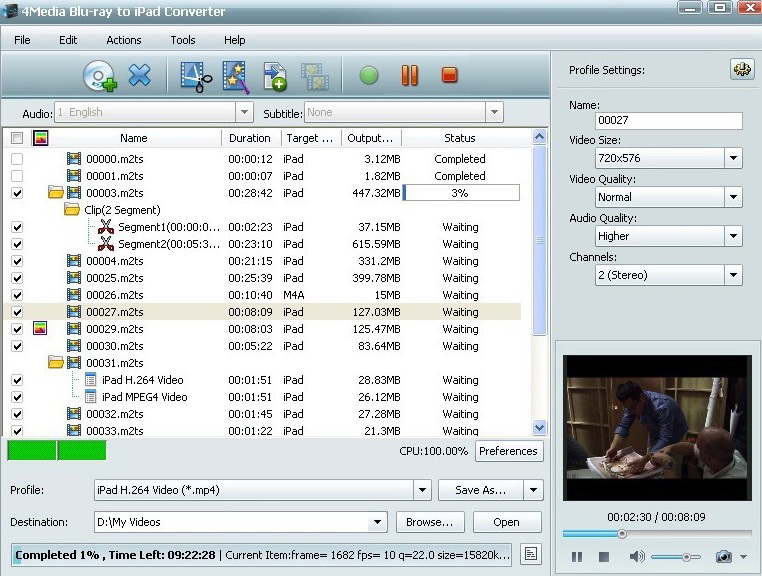This screenshot has height=576, width=762.
Task: Click the preview playback seek slider
Action: pyautogui.click(x=657, y=534)
